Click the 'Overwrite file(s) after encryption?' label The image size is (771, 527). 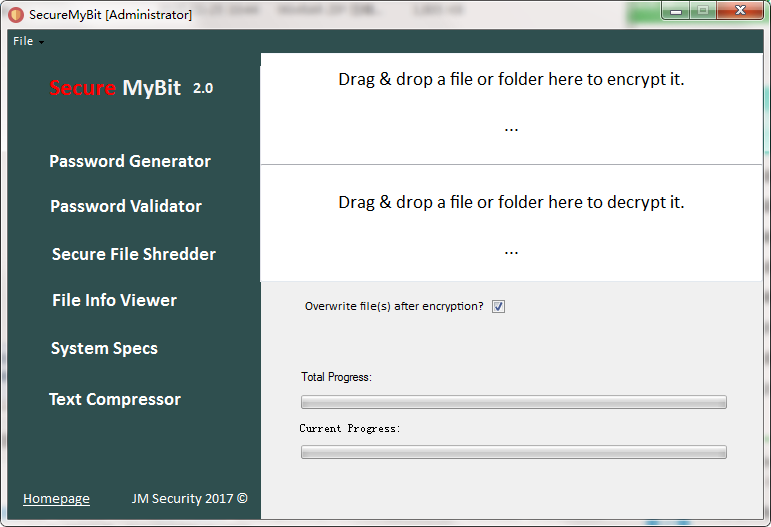coord(394,306)
